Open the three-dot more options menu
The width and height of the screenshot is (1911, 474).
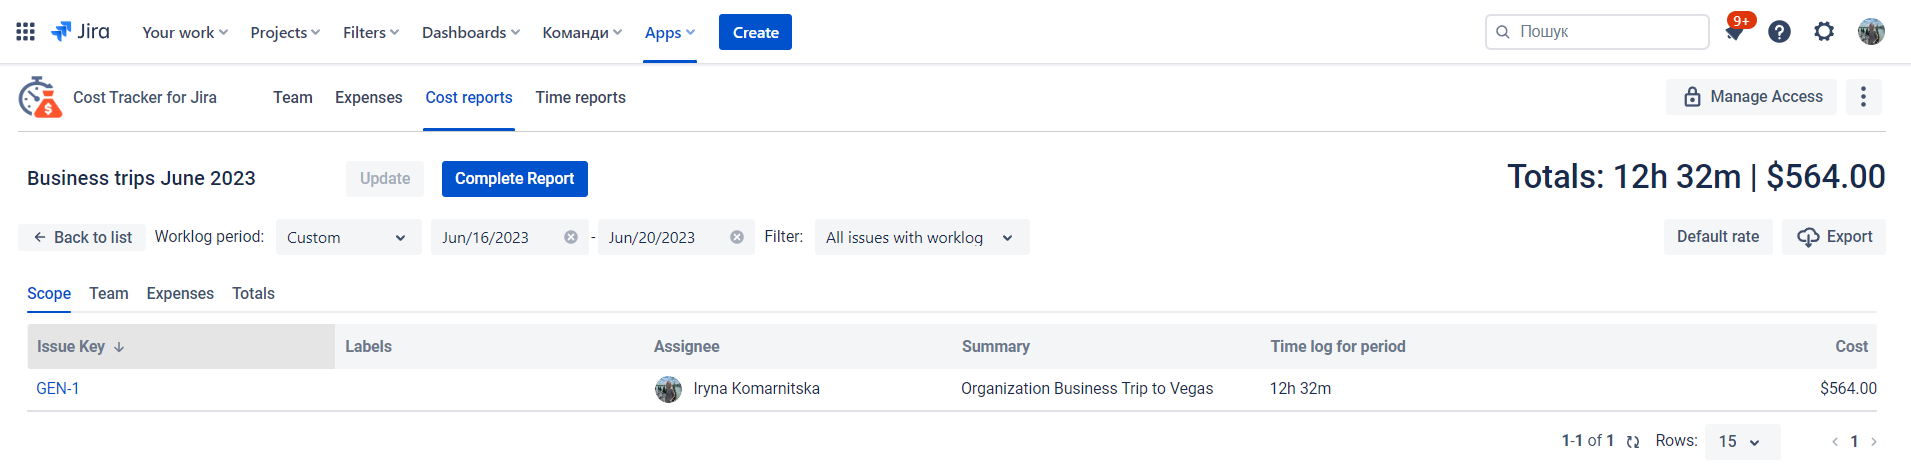pos(1863,97)
